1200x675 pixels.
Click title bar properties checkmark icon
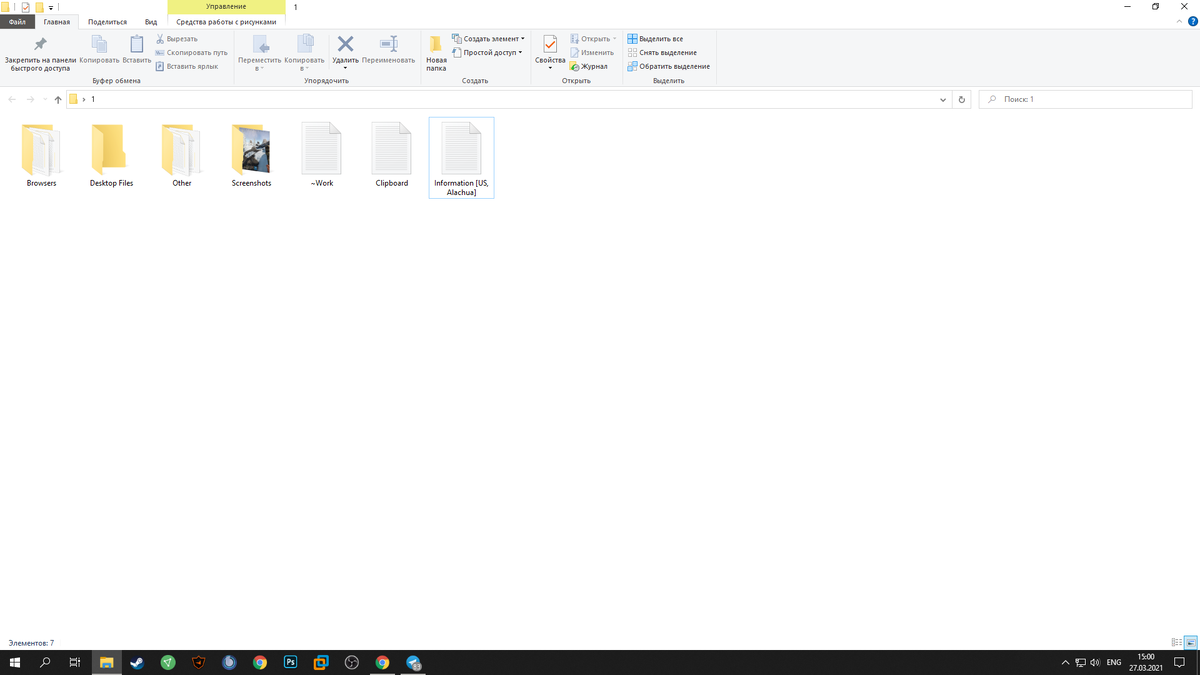26,7
